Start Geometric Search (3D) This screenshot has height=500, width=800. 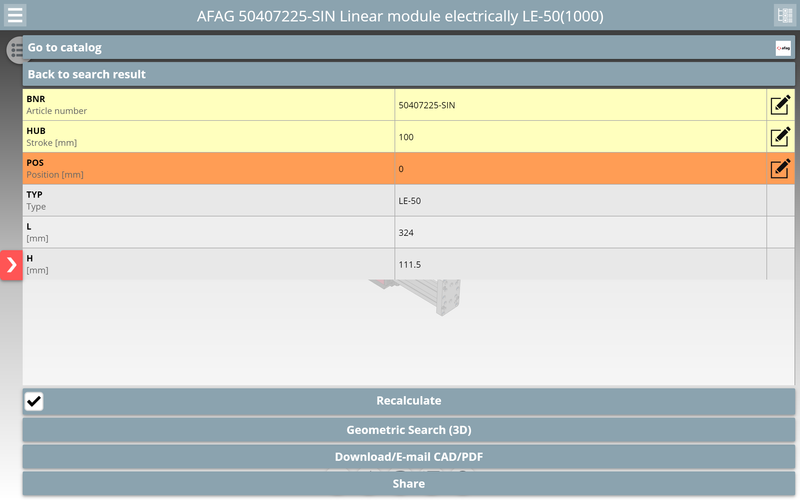coord(409,430)
